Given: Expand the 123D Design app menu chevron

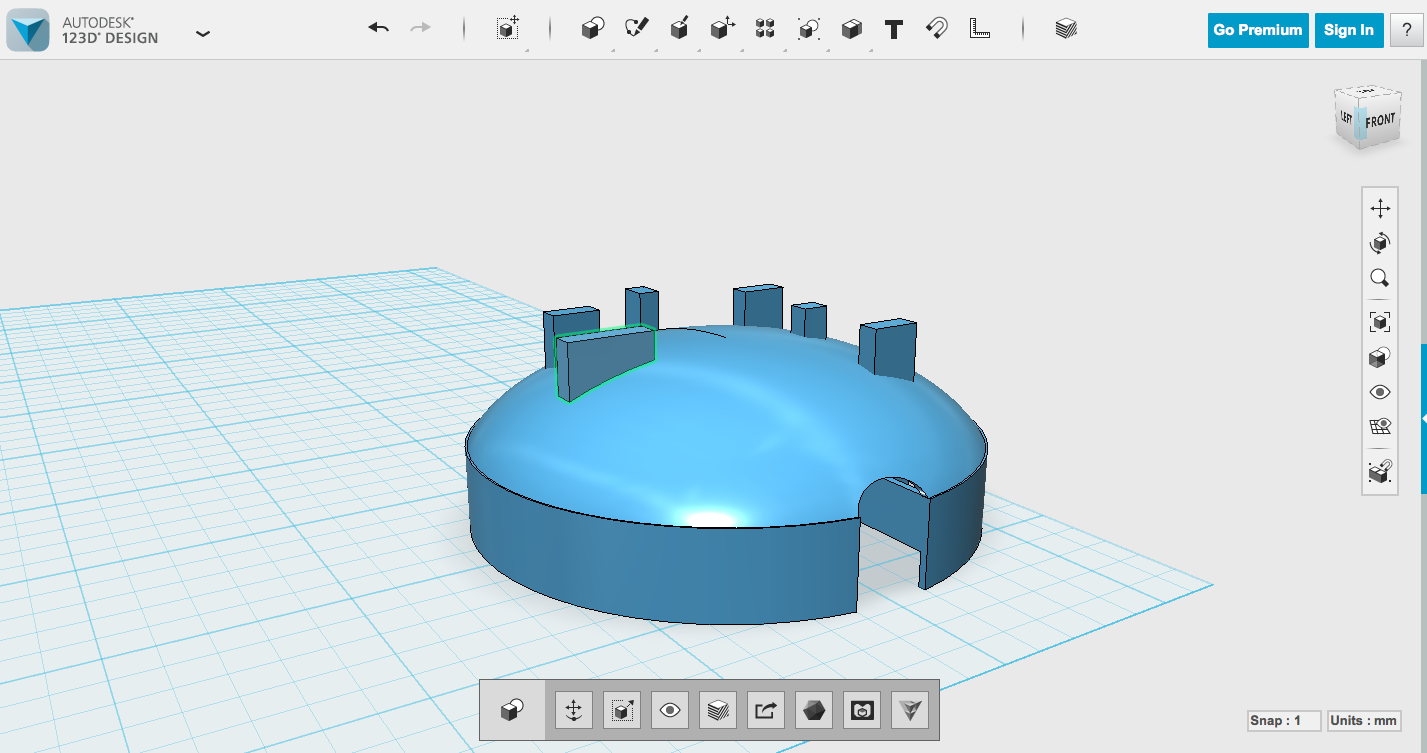Looking at the screenshot, I should 203,33.
